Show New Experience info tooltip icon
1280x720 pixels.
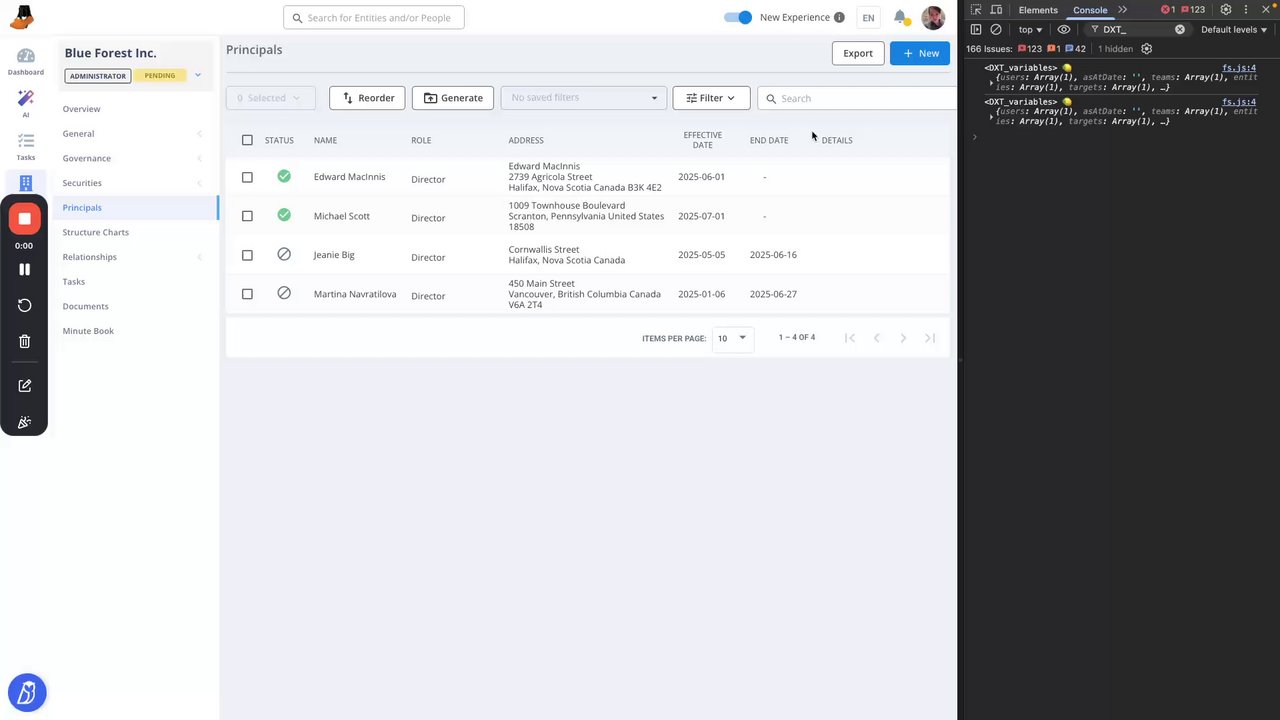pyautogui.click(x=839, y=18)
